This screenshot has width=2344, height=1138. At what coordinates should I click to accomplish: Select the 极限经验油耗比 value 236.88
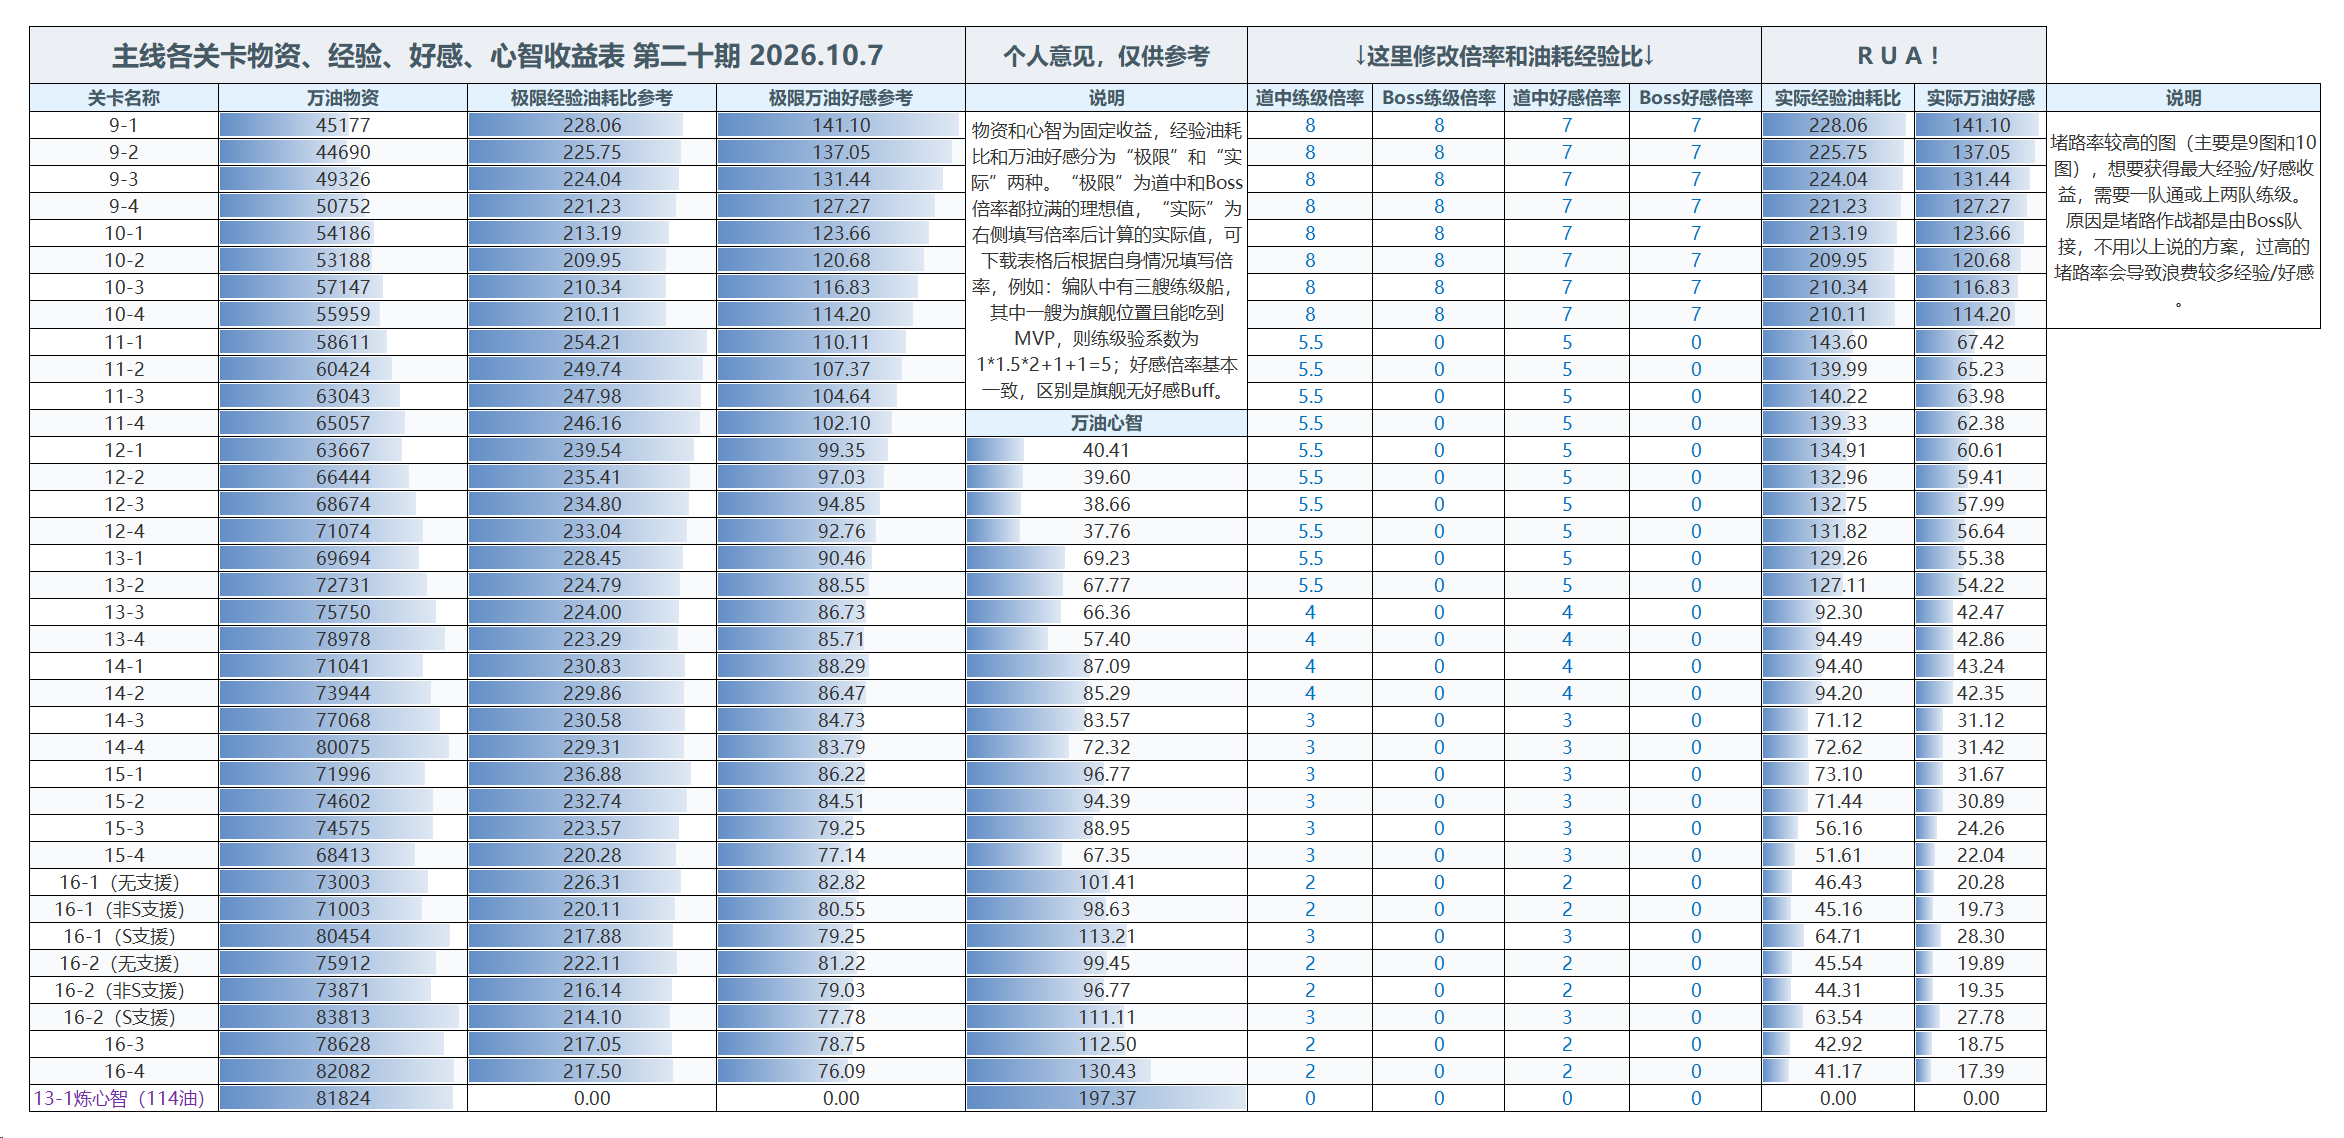pos(592,774)
